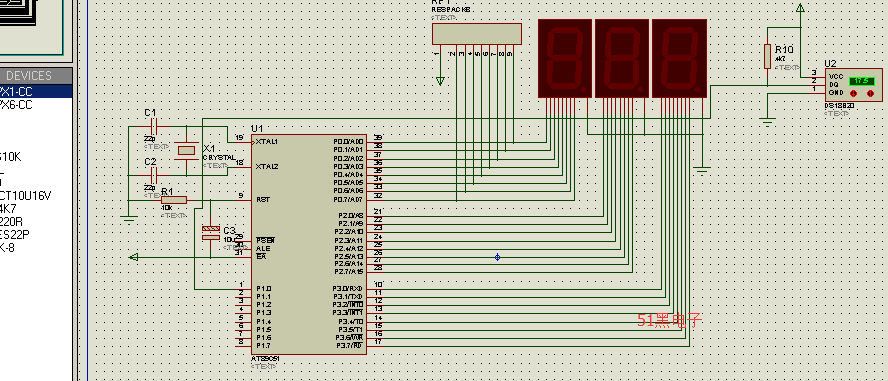Select the third seven-segment display
Image resolution: width=888 pixels, height=381 pixels.
click(x=680, y=58)
